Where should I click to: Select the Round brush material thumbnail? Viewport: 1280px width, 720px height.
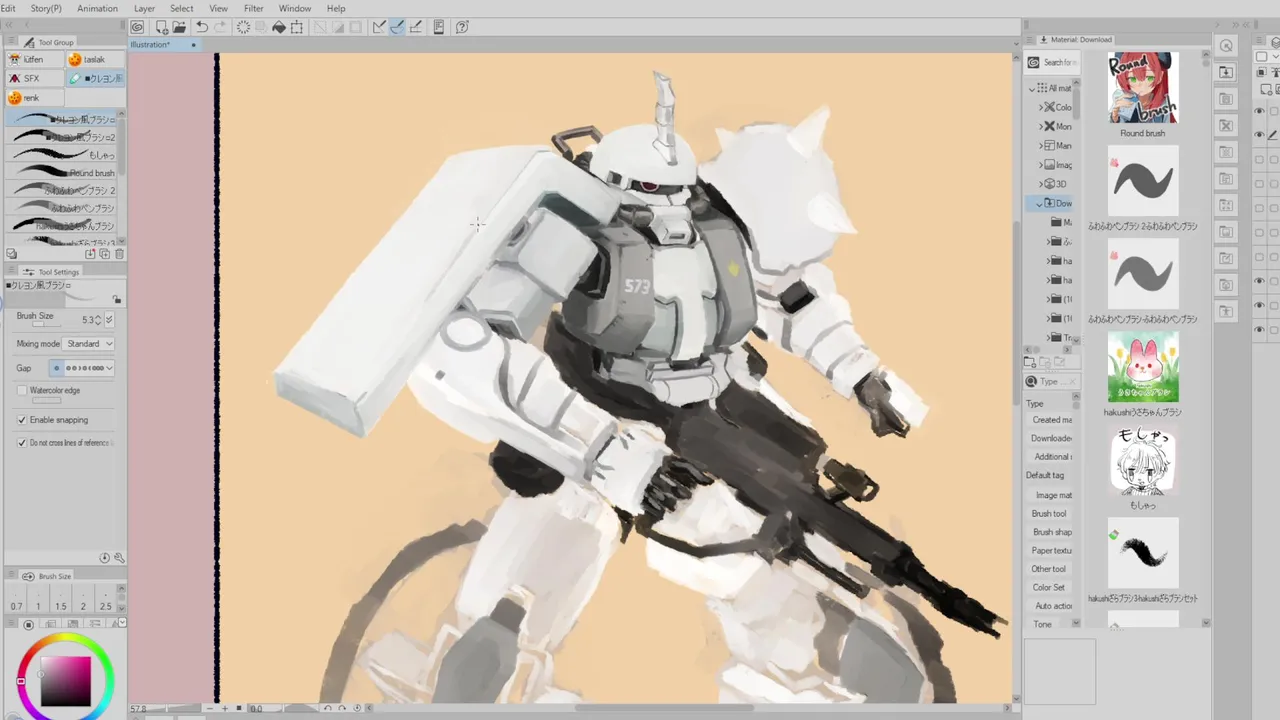pos(1142,88)
